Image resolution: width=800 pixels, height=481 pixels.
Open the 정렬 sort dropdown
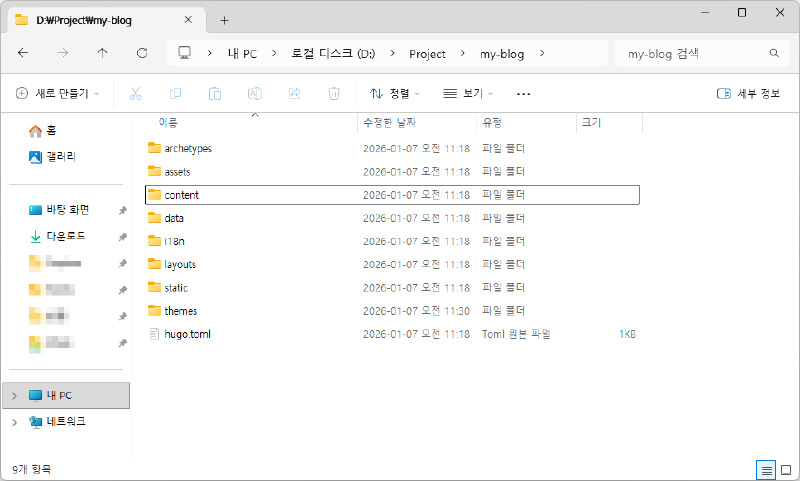[x=395, y=93]
